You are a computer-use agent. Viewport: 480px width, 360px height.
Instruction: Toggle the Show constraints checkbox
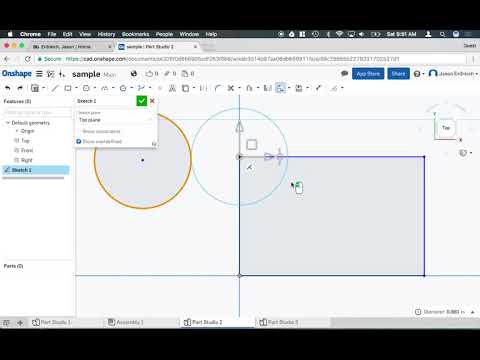pos(79,131)
